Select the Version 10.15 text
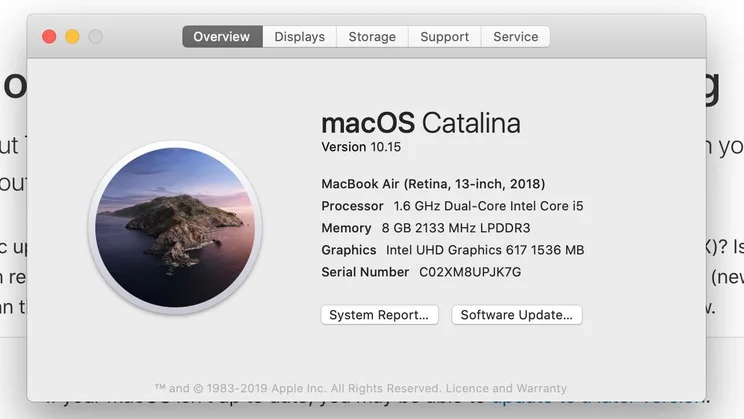The image size is (744, 419). [361, 147]
